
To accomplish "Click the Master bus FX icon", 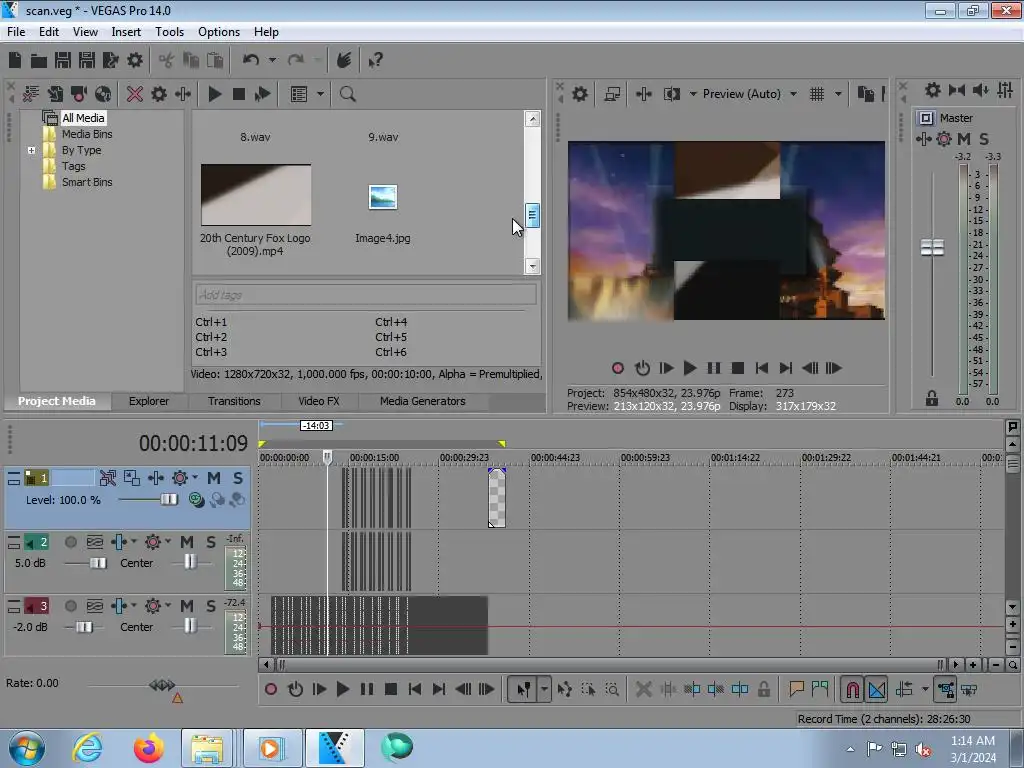I will (x=923, y=139).
